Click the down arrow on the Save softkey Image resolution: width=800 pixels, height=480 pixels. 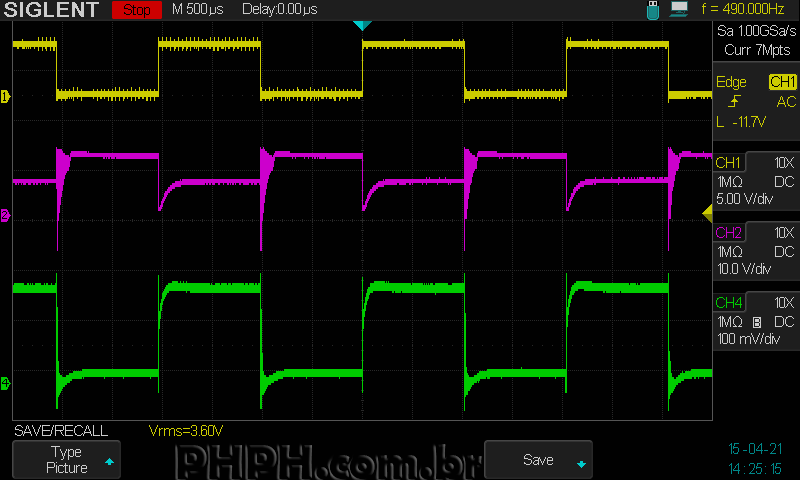[x=581, y=464]
